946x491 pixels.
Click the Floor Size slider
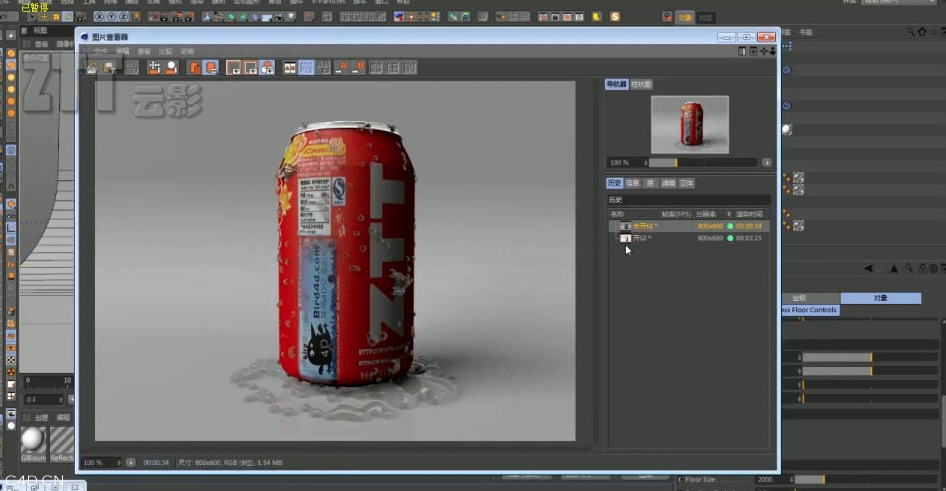864,480
